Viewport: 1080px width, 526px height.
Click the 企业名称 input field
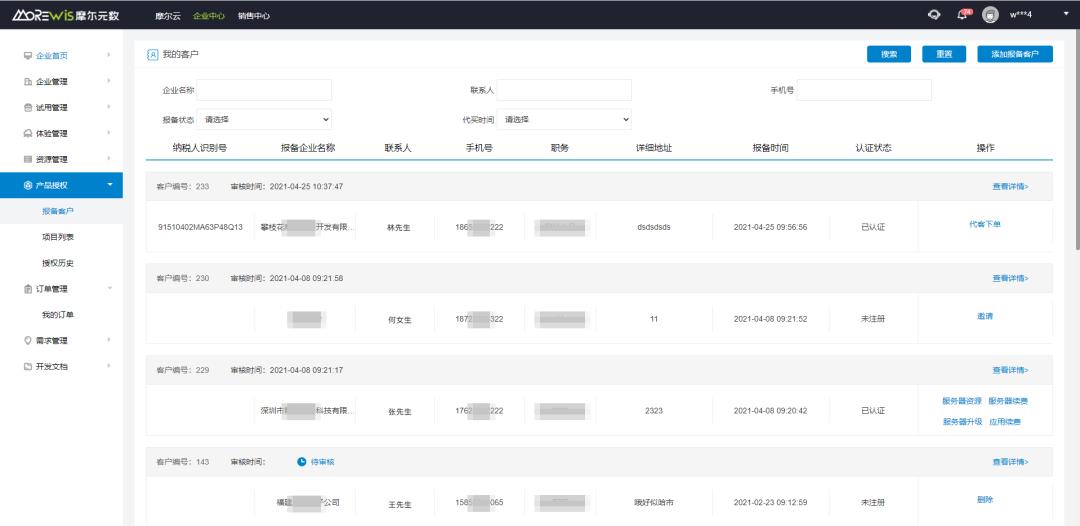264,90
